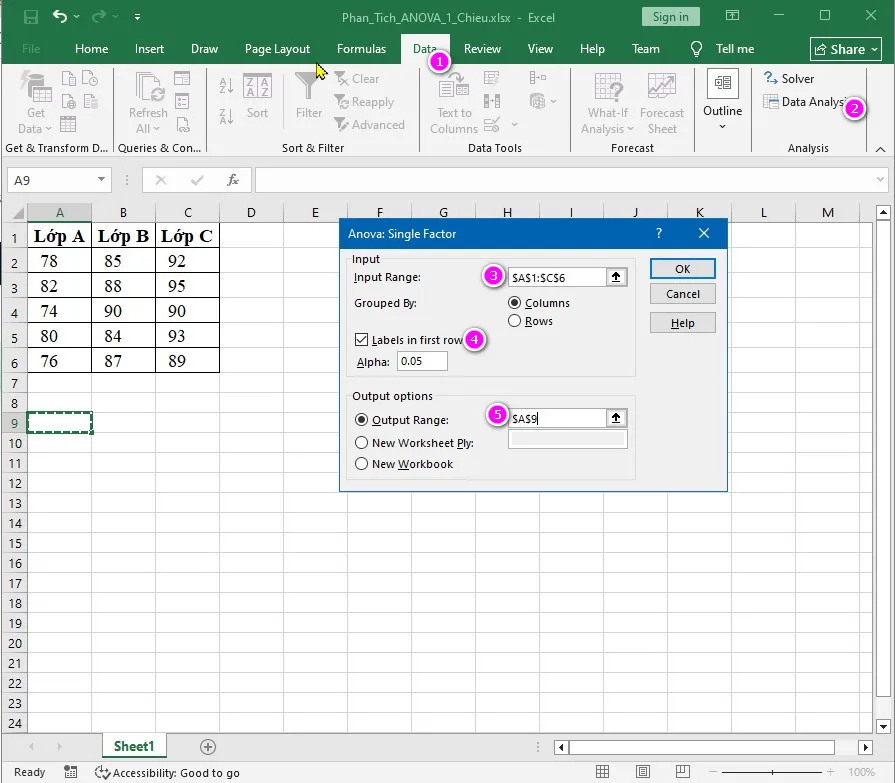Screen dimensions: 895x783
Task: Choose New Worksheet Ply output option
Action: [x=361, y=441]
